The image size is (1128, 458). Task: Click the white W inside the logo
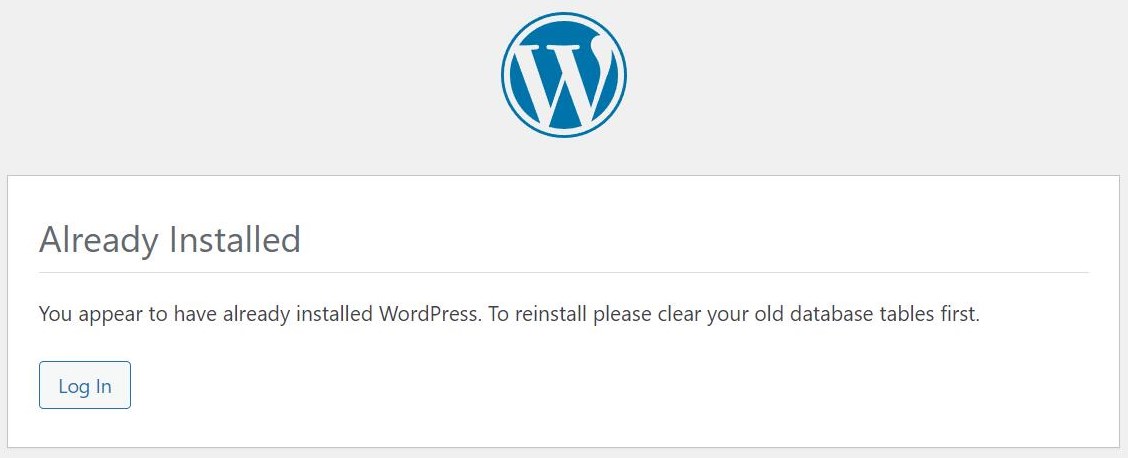[563, 82]
